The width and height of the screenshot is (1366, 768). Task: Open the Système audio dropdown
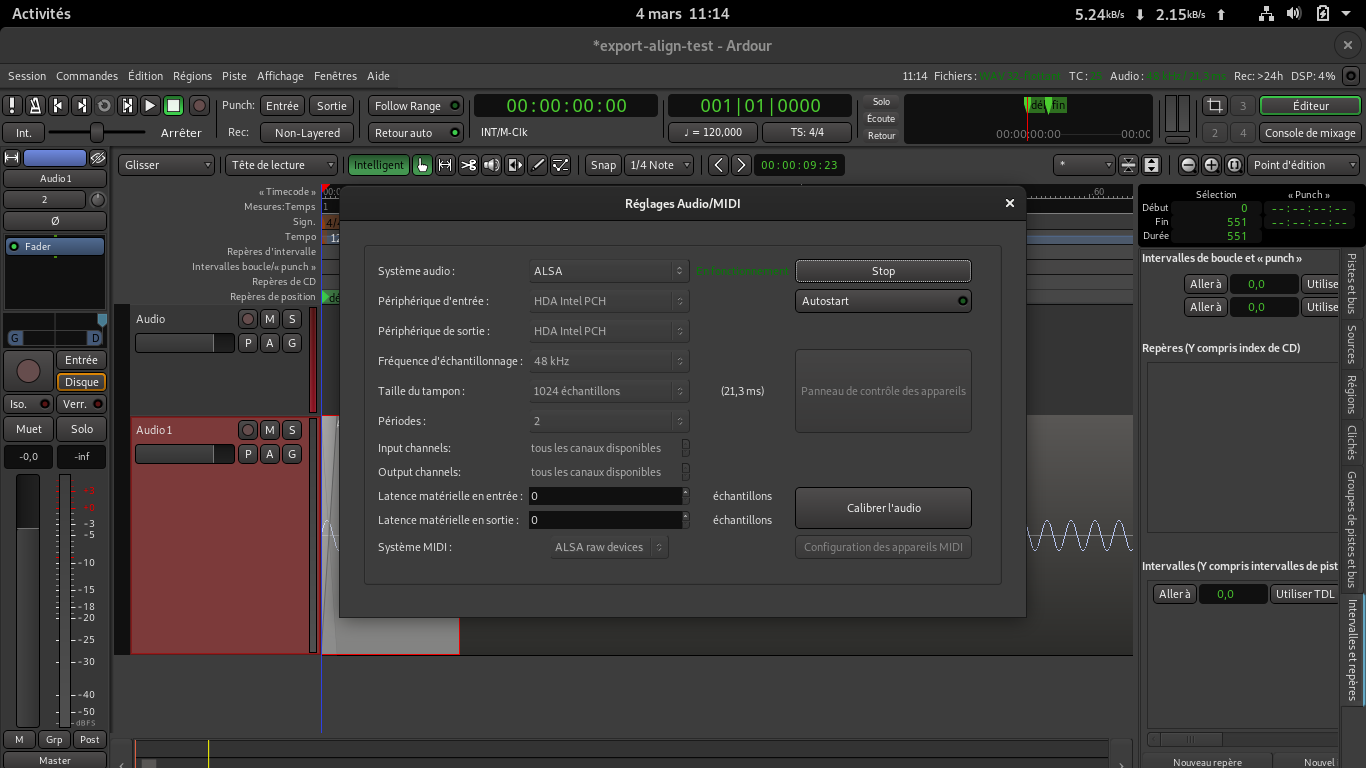tap(607, 271)
